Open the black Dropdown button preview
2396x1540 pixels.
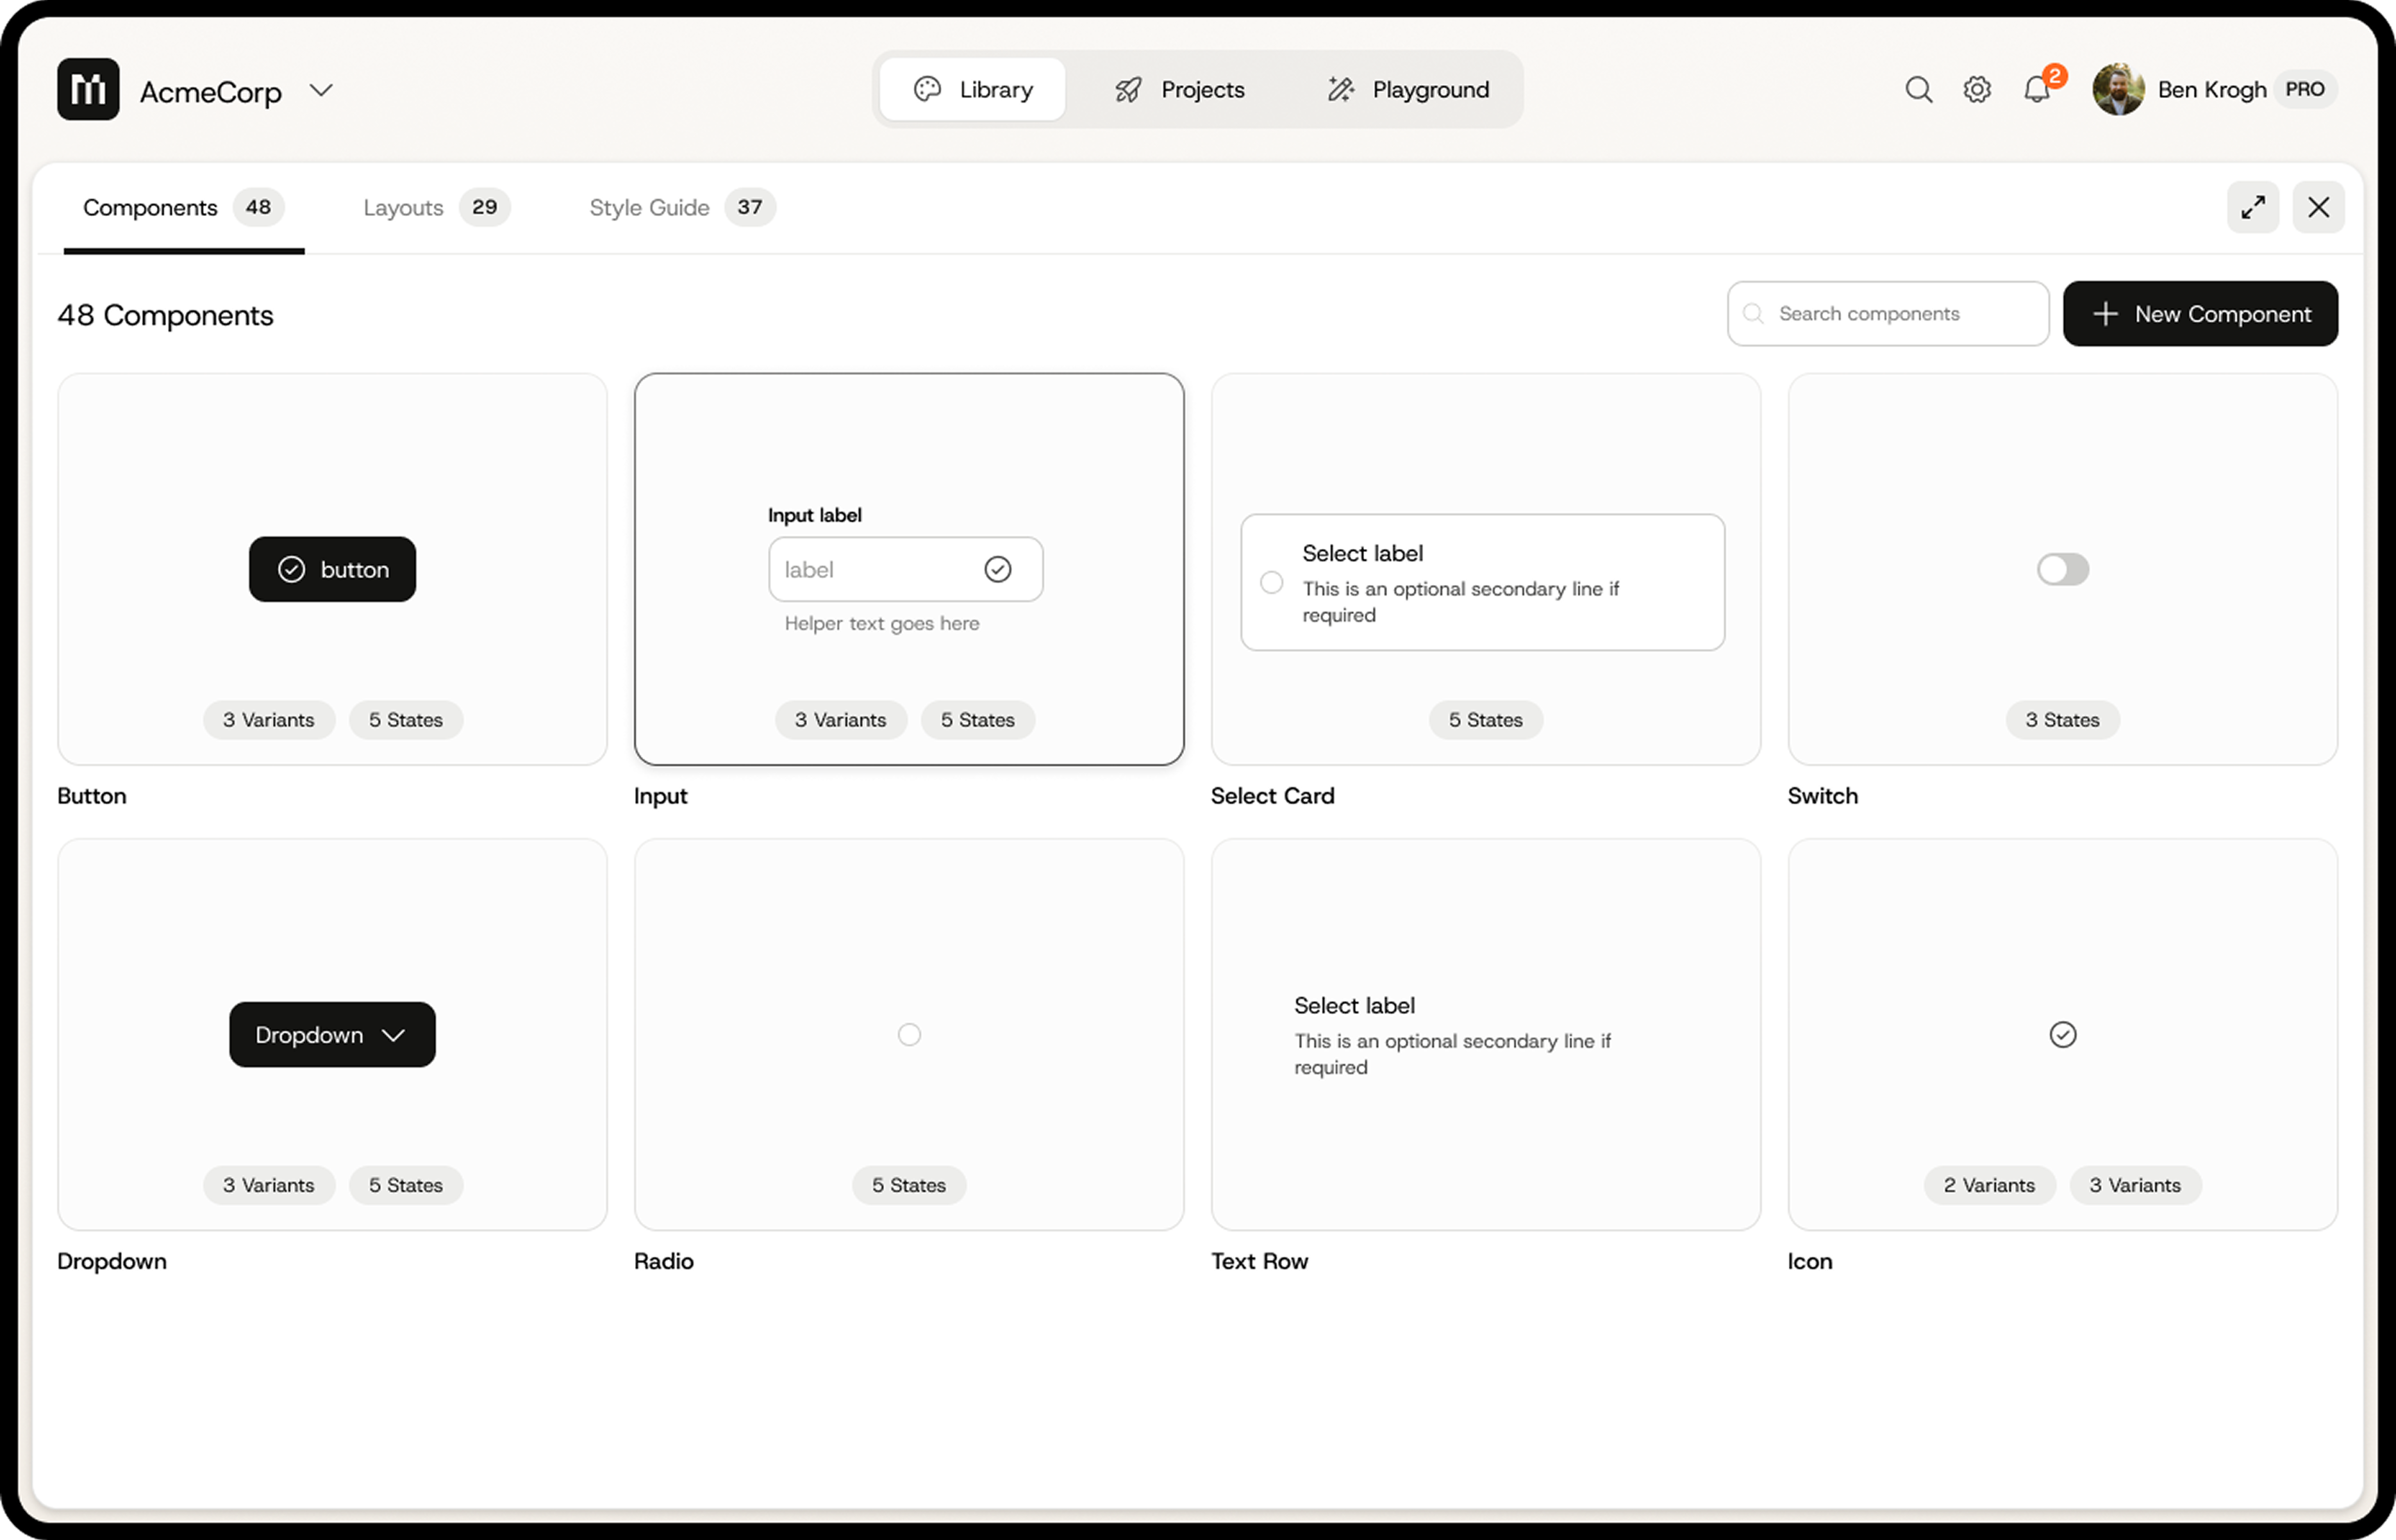coord(332,1035)
